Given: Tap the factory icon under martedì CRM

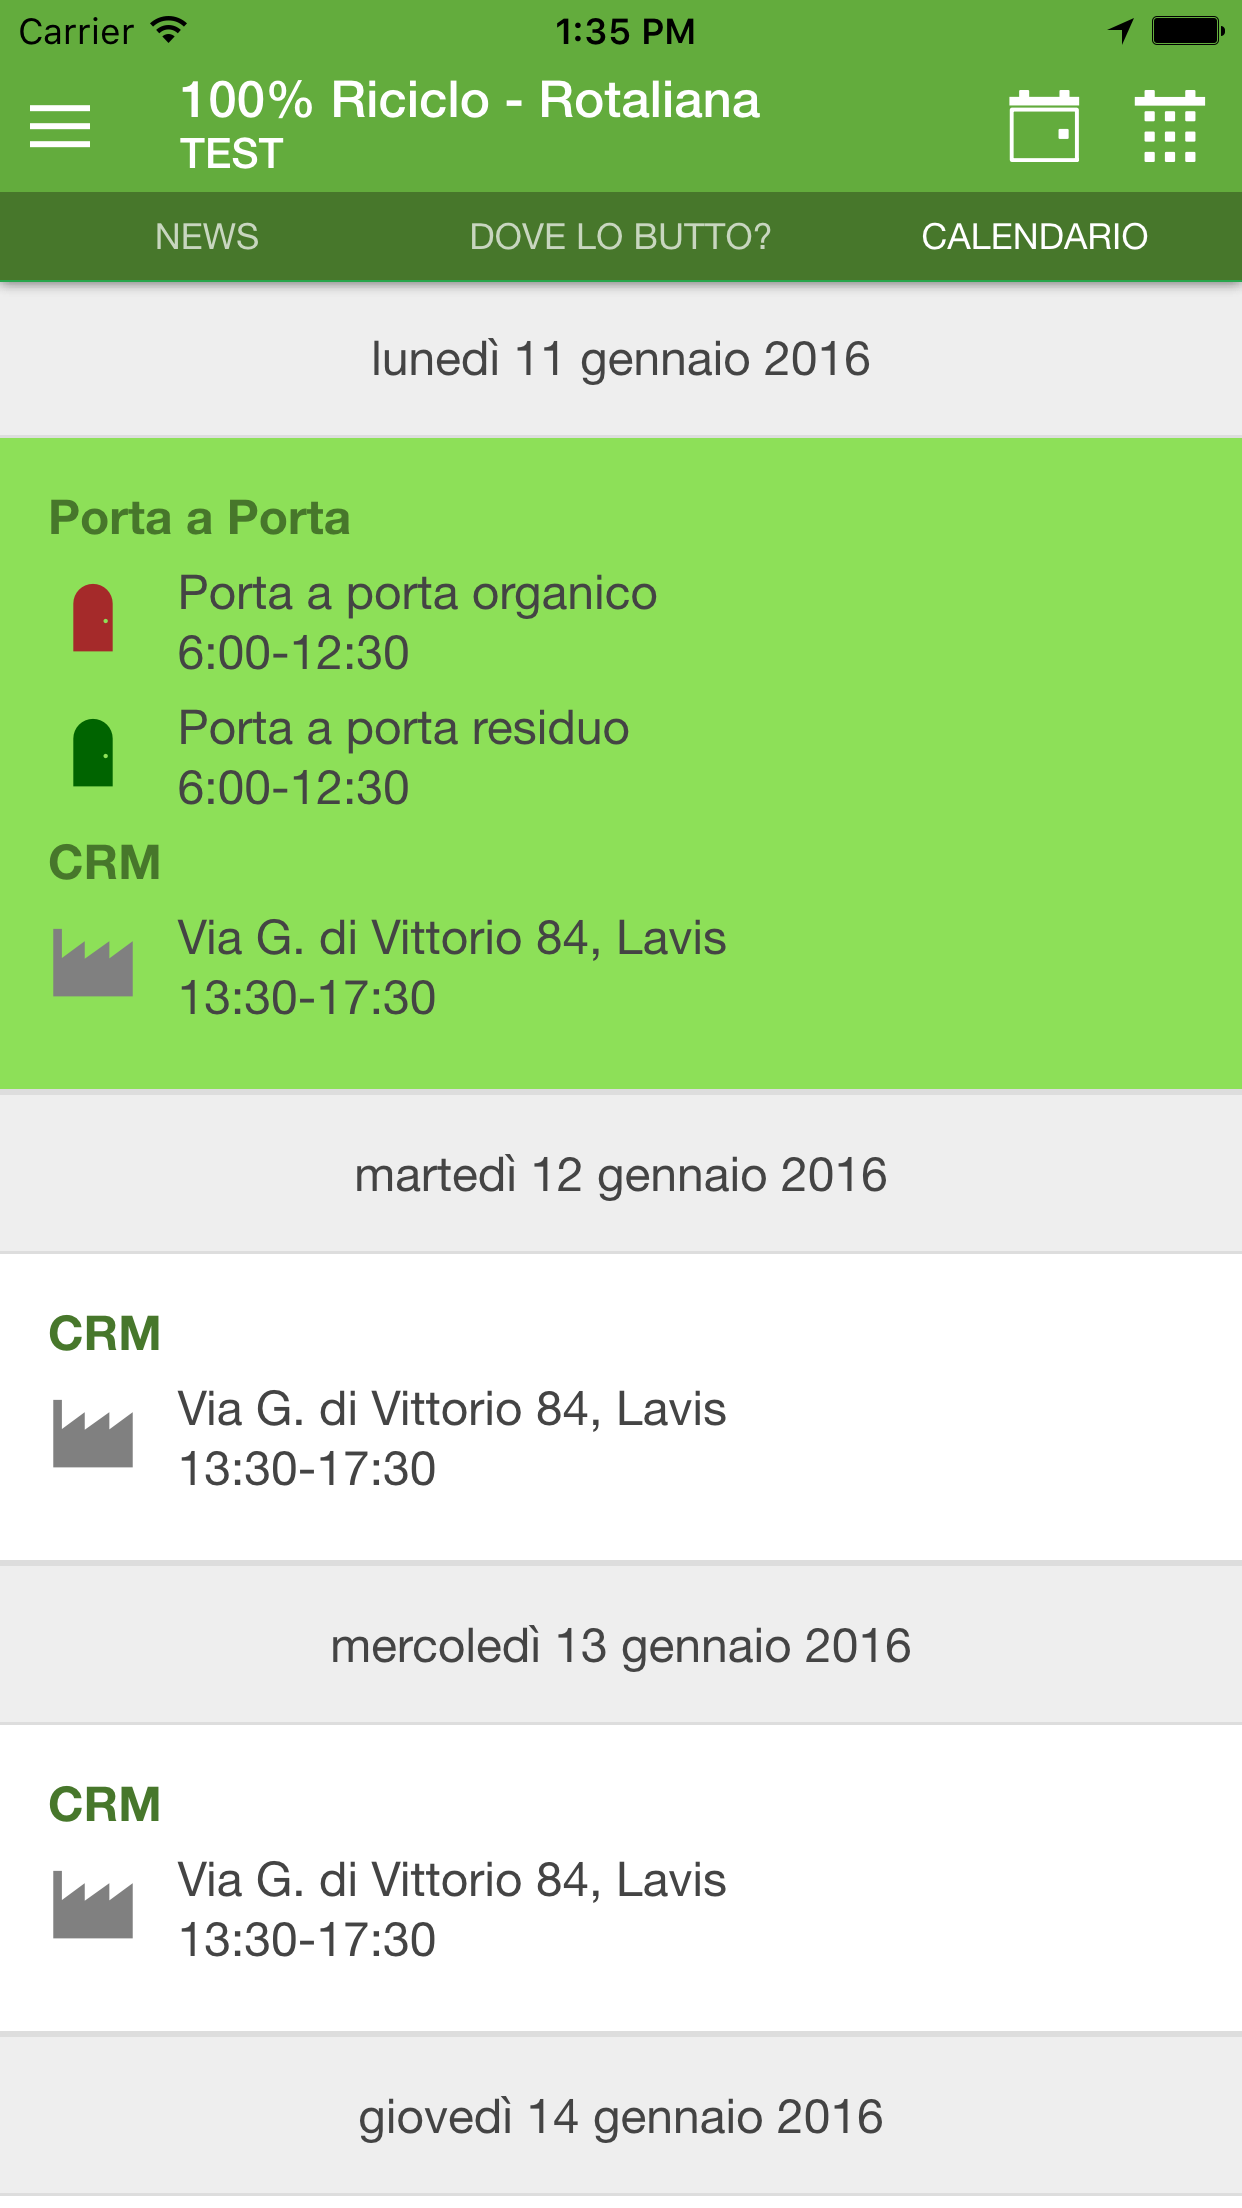Looking at the screenshot, I should (93, 1434).
